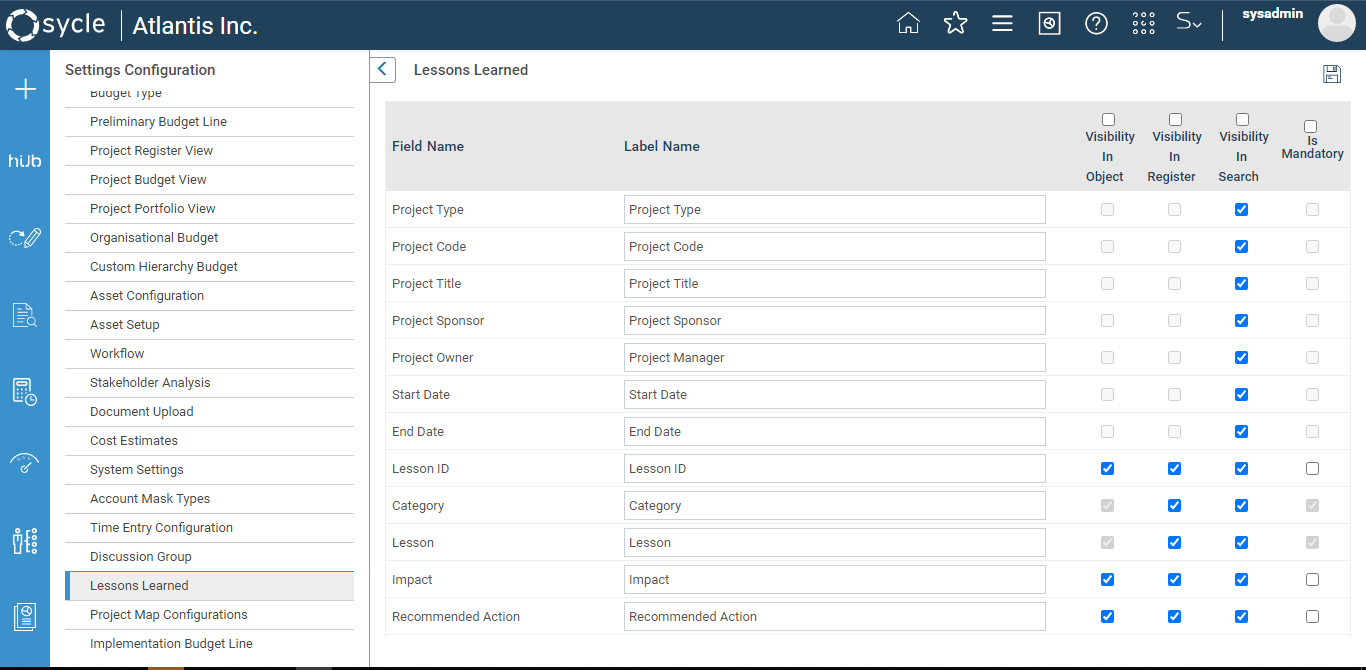Viewport: 1366px width, 670px height.
Task: Edit the Project Manager label field
Action: 835,358
